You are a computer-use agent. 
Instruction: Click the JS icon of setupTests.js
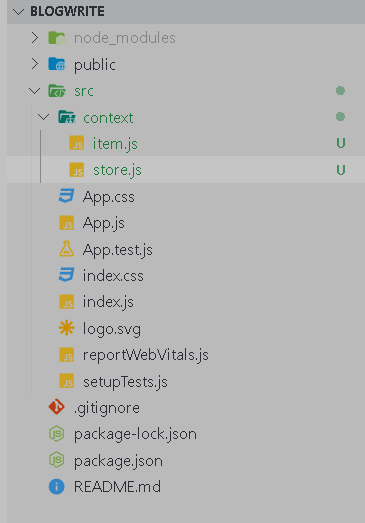pyautogui.click(x=67, y=381)
